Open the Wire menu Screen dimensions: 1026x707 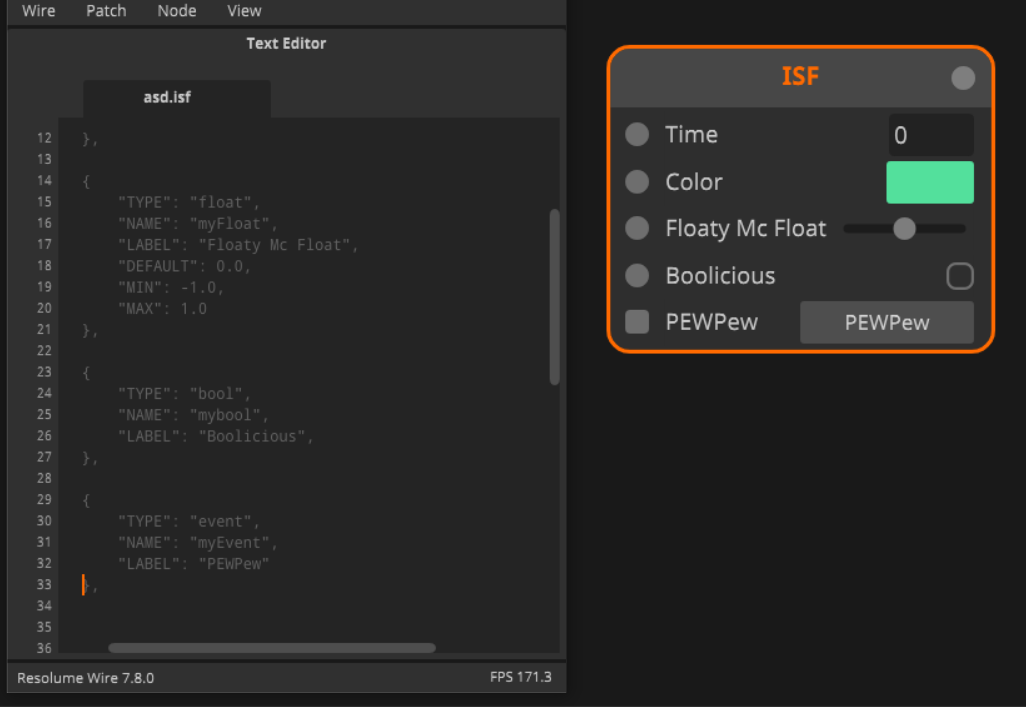point(39,10)
